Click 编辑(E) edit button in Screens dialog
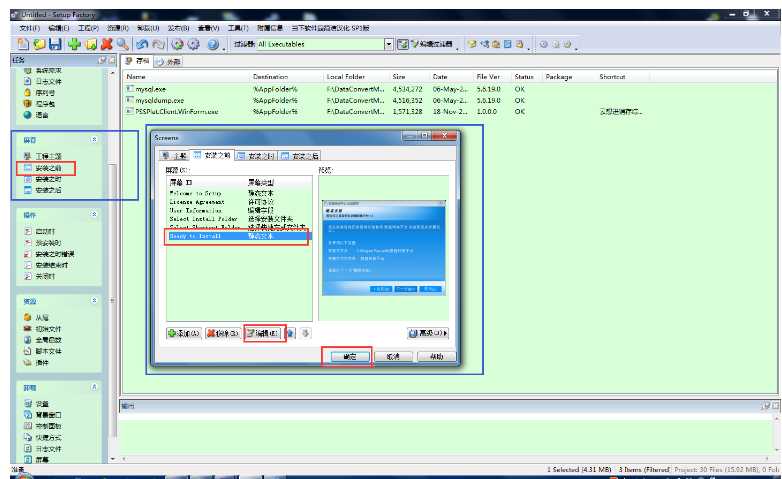782x479 pixels. (264, 333)
